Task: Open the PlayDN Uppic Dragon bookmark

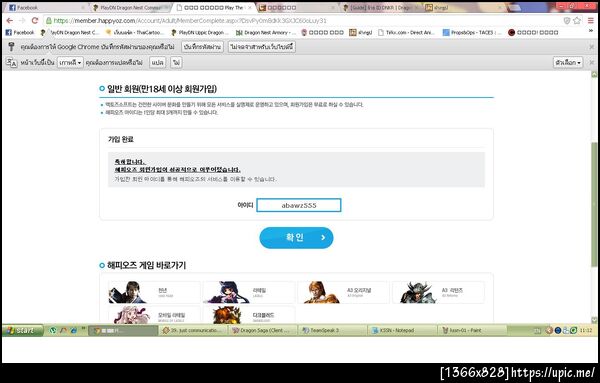Action: (199, 33)
